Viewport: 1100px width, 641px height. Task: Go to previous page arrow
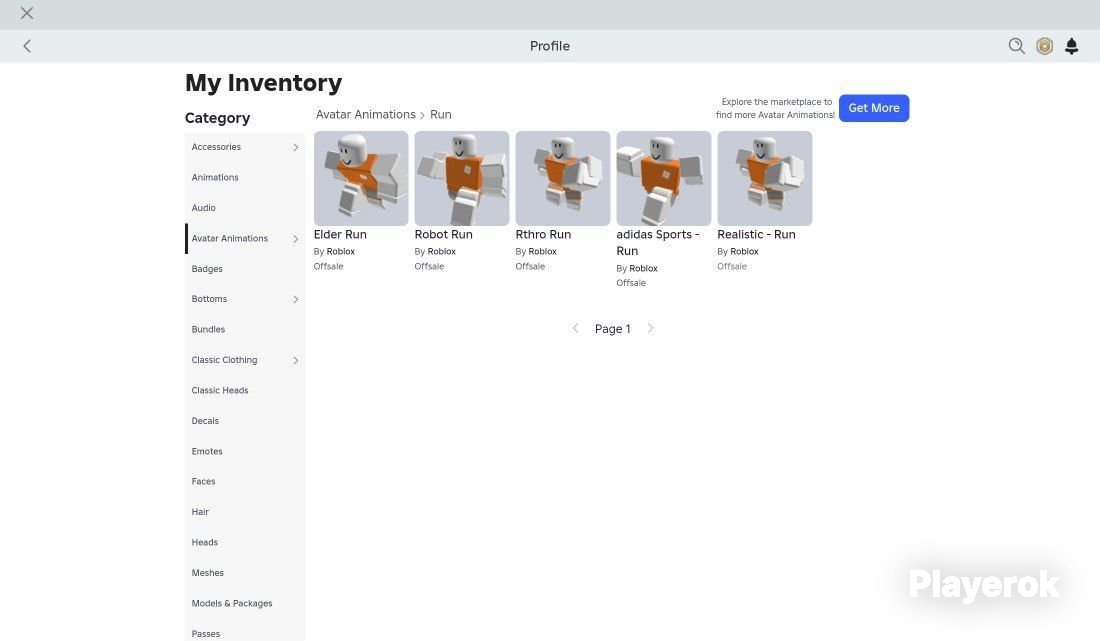(x=575, y=328)
